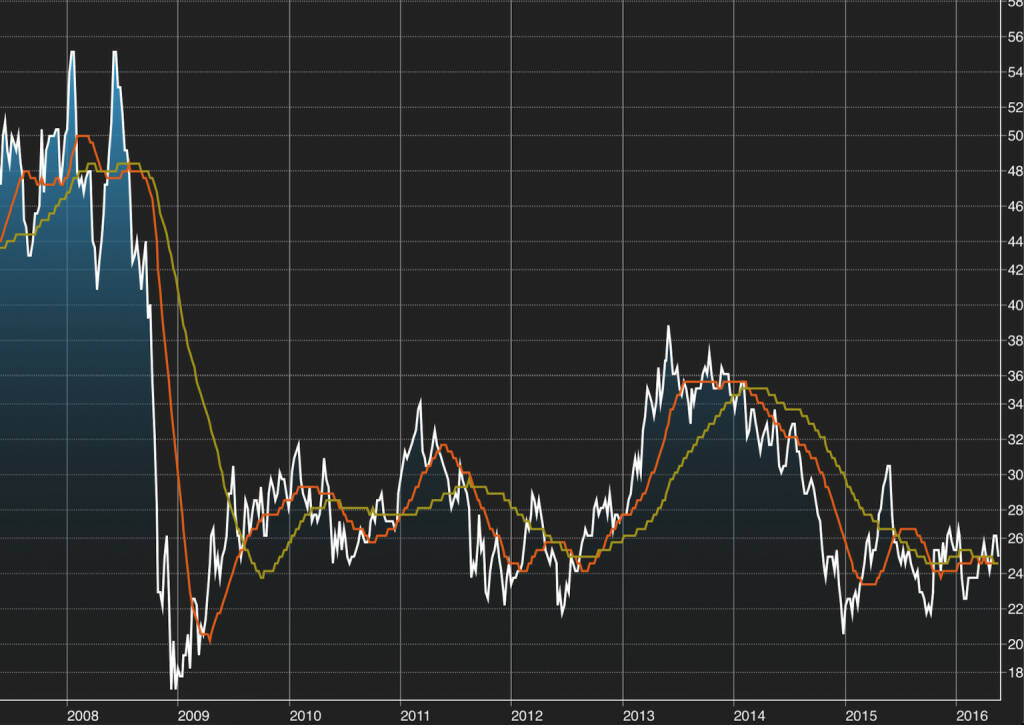Click the 50 value on the price axis

pos(1015,136)
